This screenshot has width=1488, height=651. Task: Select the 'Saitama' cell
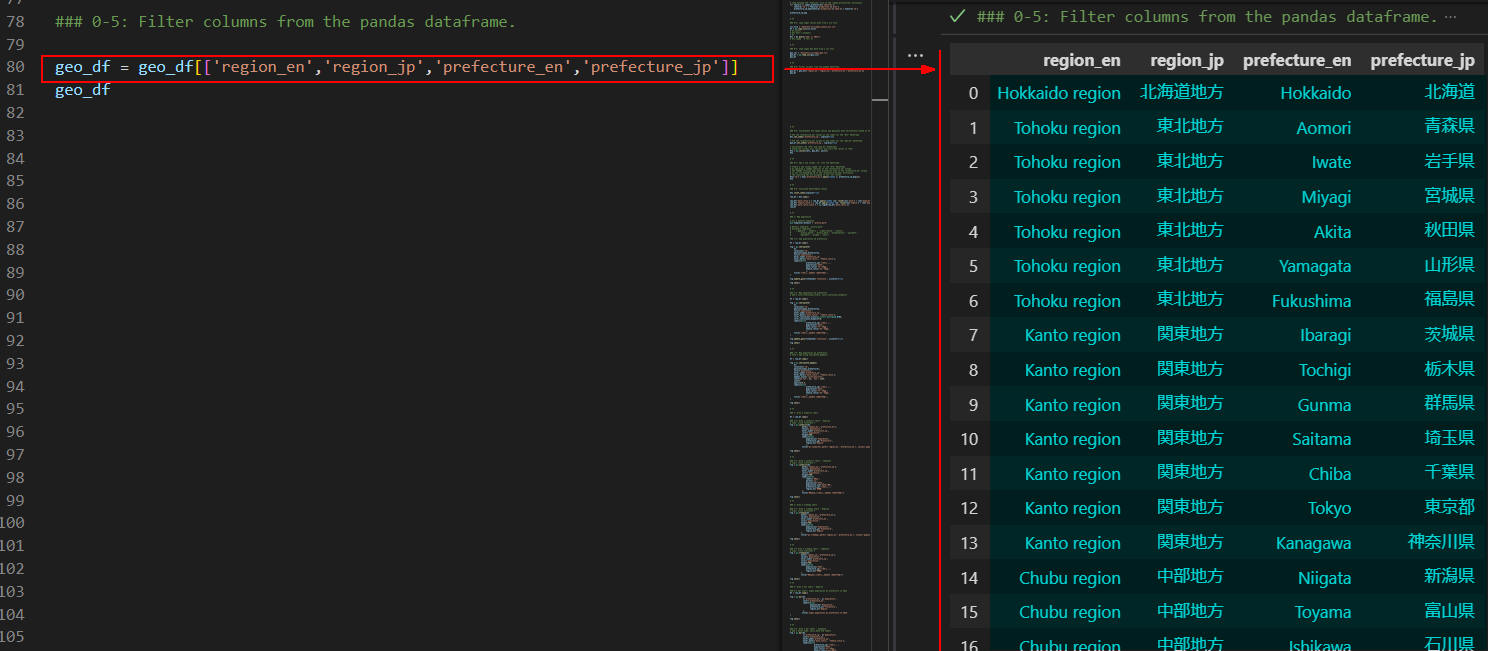pyautogui.click(x=1320, y=439)
